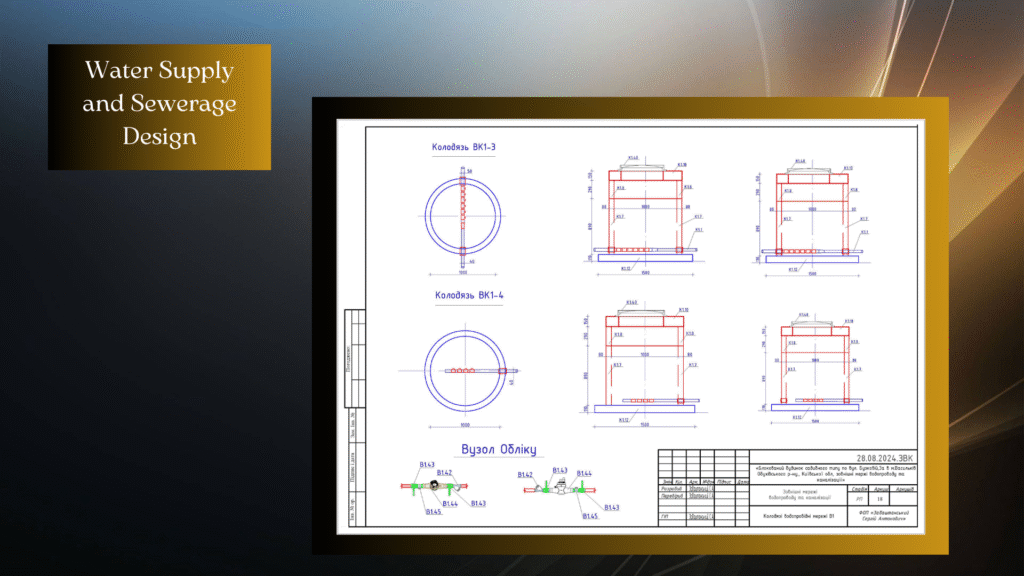Click the left water meter assembly symbol
This screenshot has width=1024, height=576.
(439, 487)
